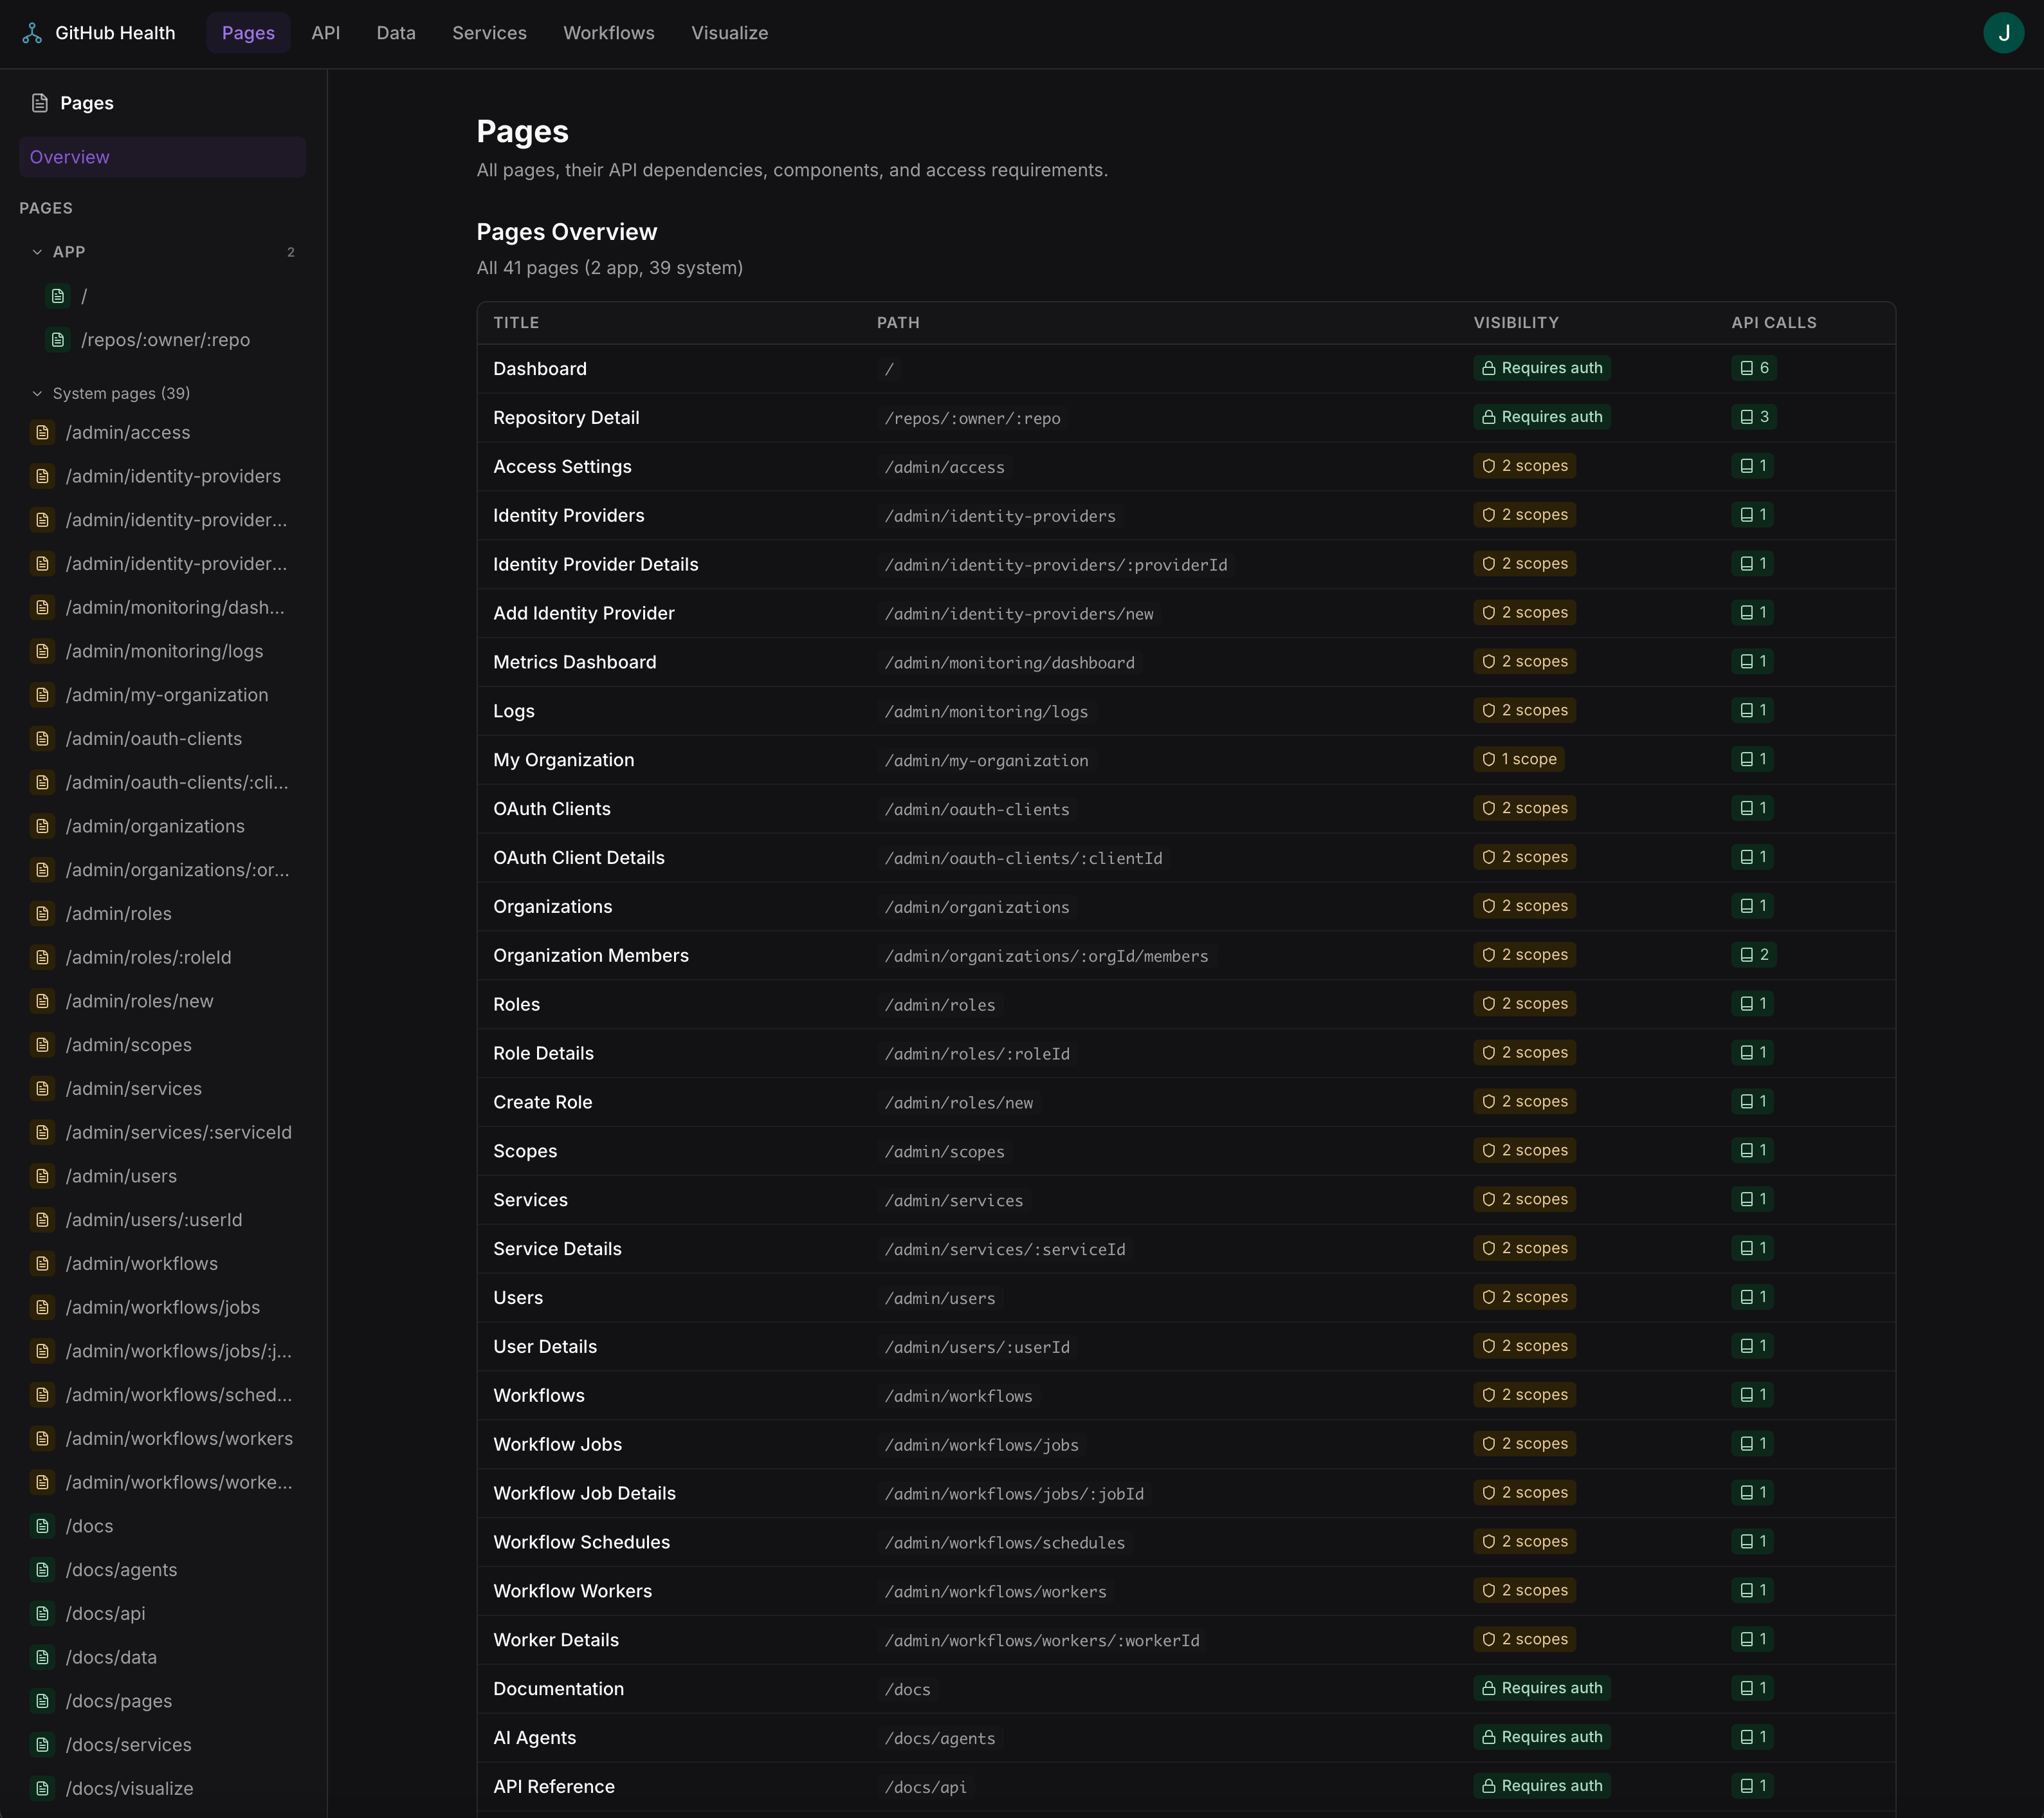Click the Pages sidebar header document icon
The height and width of the screenshot is (1818, 2044).
(x=40, y=103)
